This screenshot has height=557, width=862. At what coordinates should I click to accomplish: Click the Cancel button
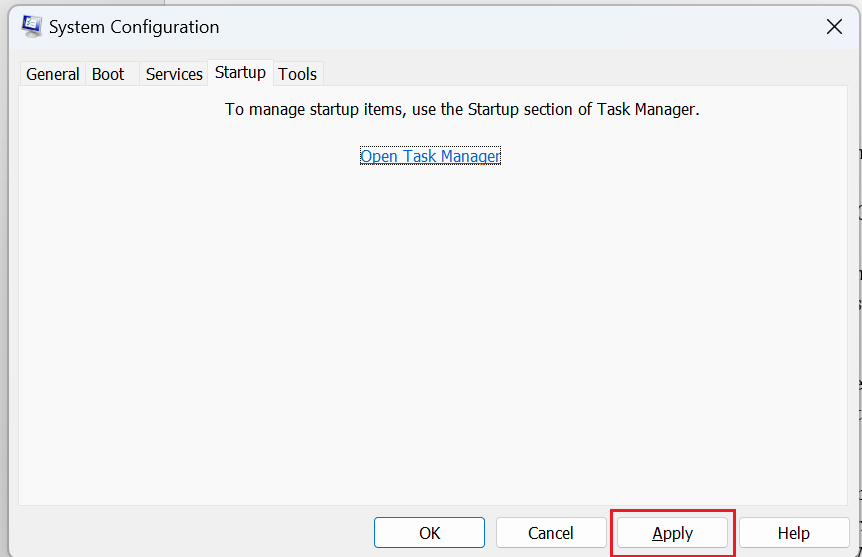[x=551, y=533]
